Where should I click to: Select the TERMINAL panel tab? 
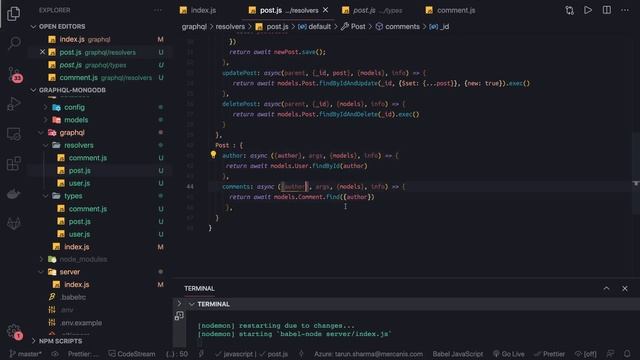click(199, 289)
